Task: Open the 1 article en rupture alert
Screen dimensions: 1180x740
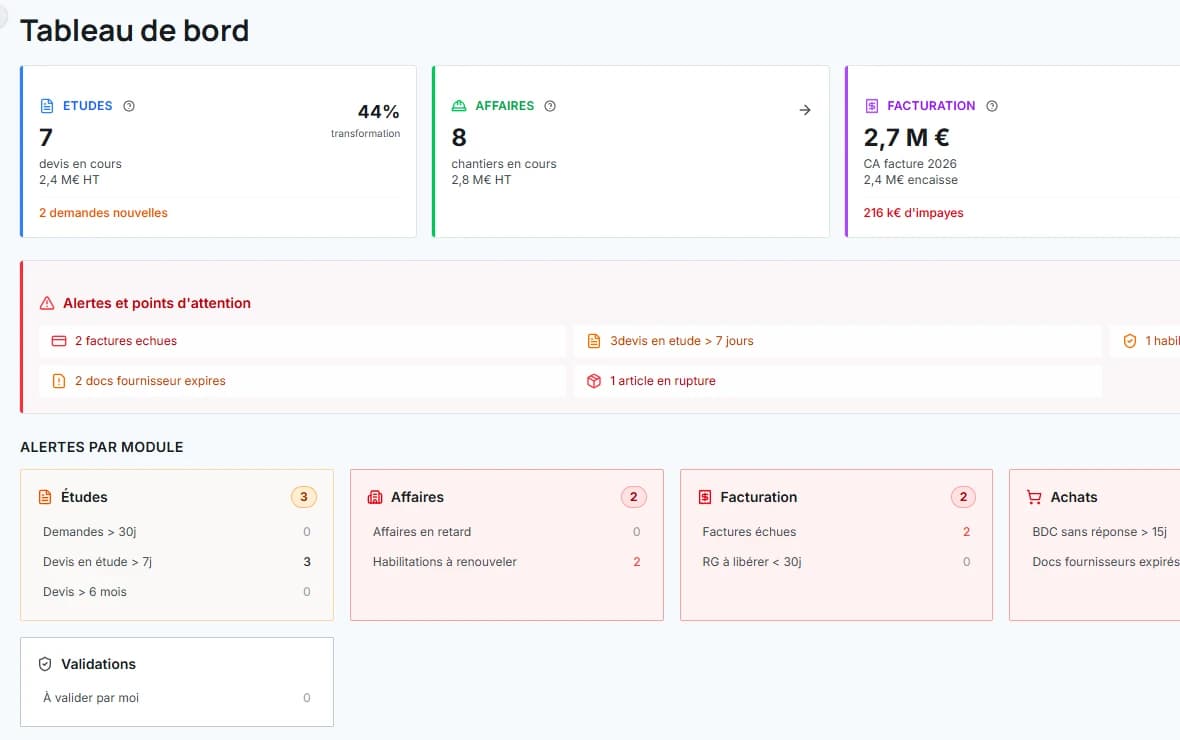Action: coord(838,381)
